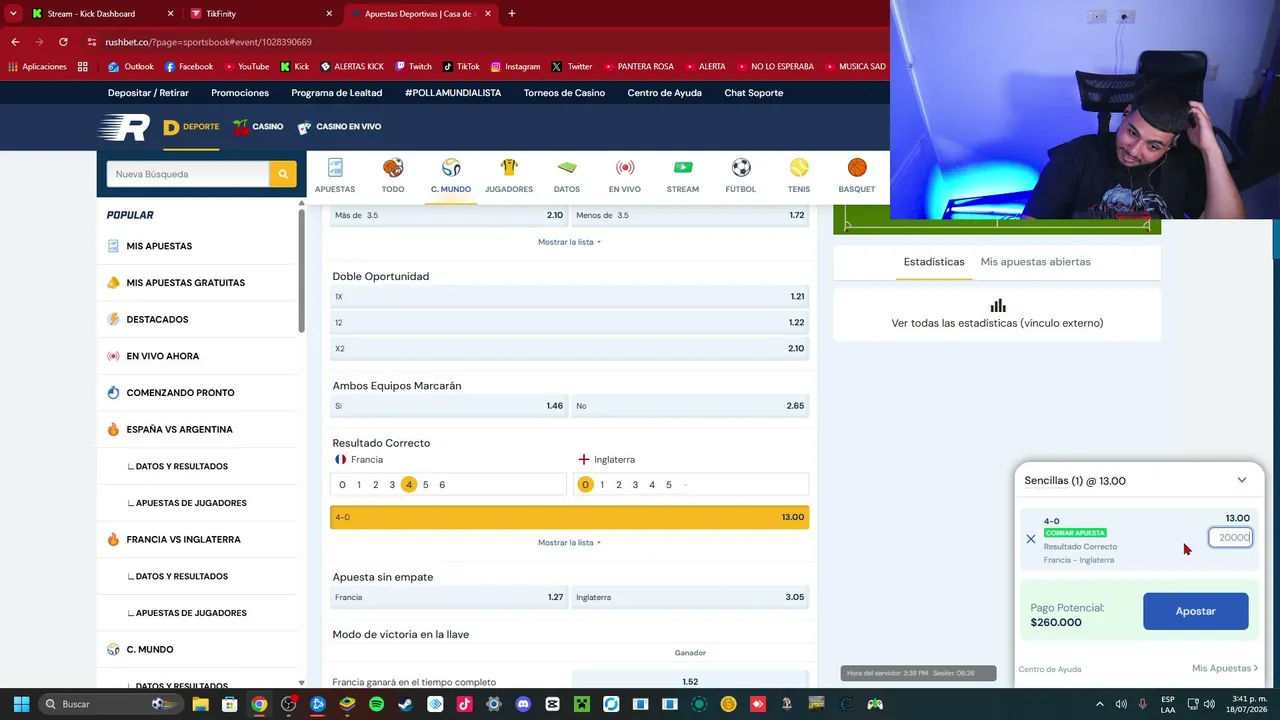Expand Mostrar la lista under Más de 3.5
The image size is (1280, 720).
pos(569,242)
